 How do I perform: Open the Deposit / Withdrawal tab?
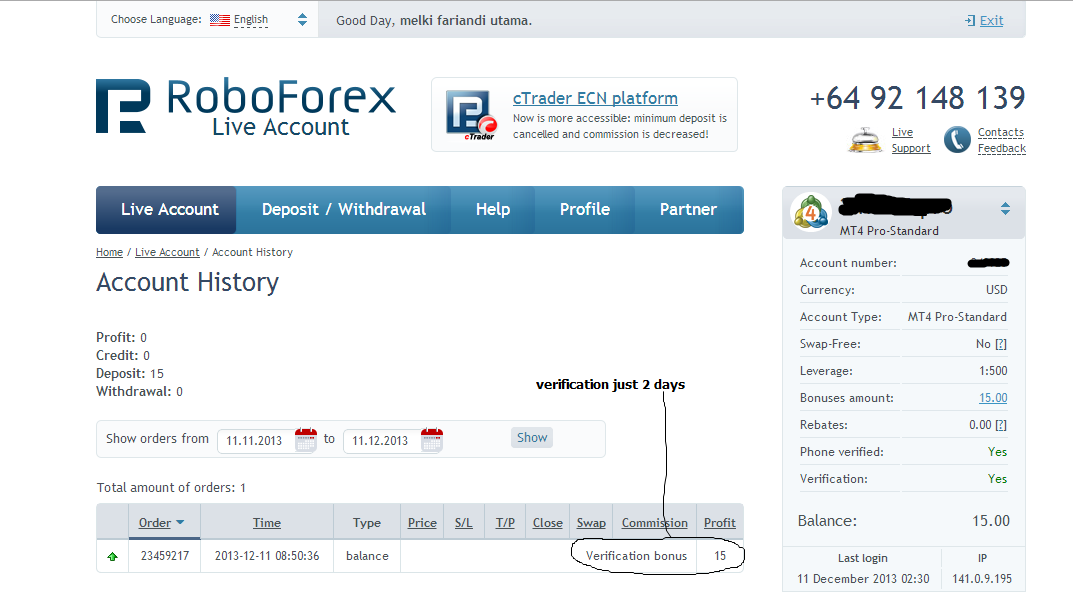point(344,209)
